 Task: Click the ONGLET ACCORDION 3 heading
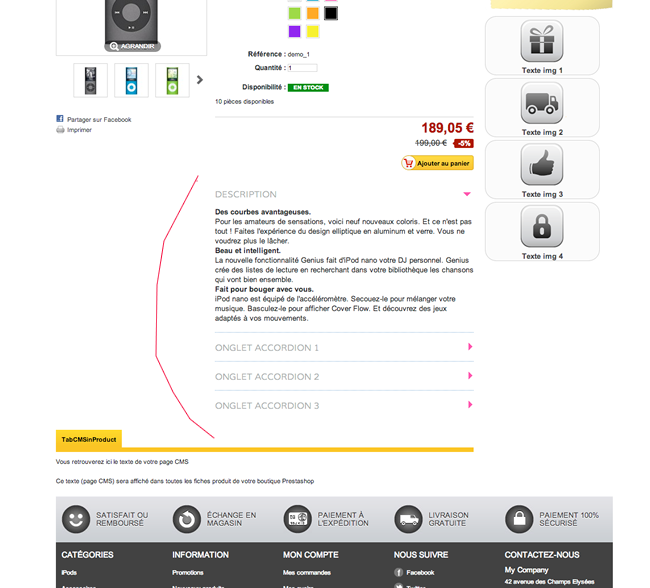[x=267, y=406]
